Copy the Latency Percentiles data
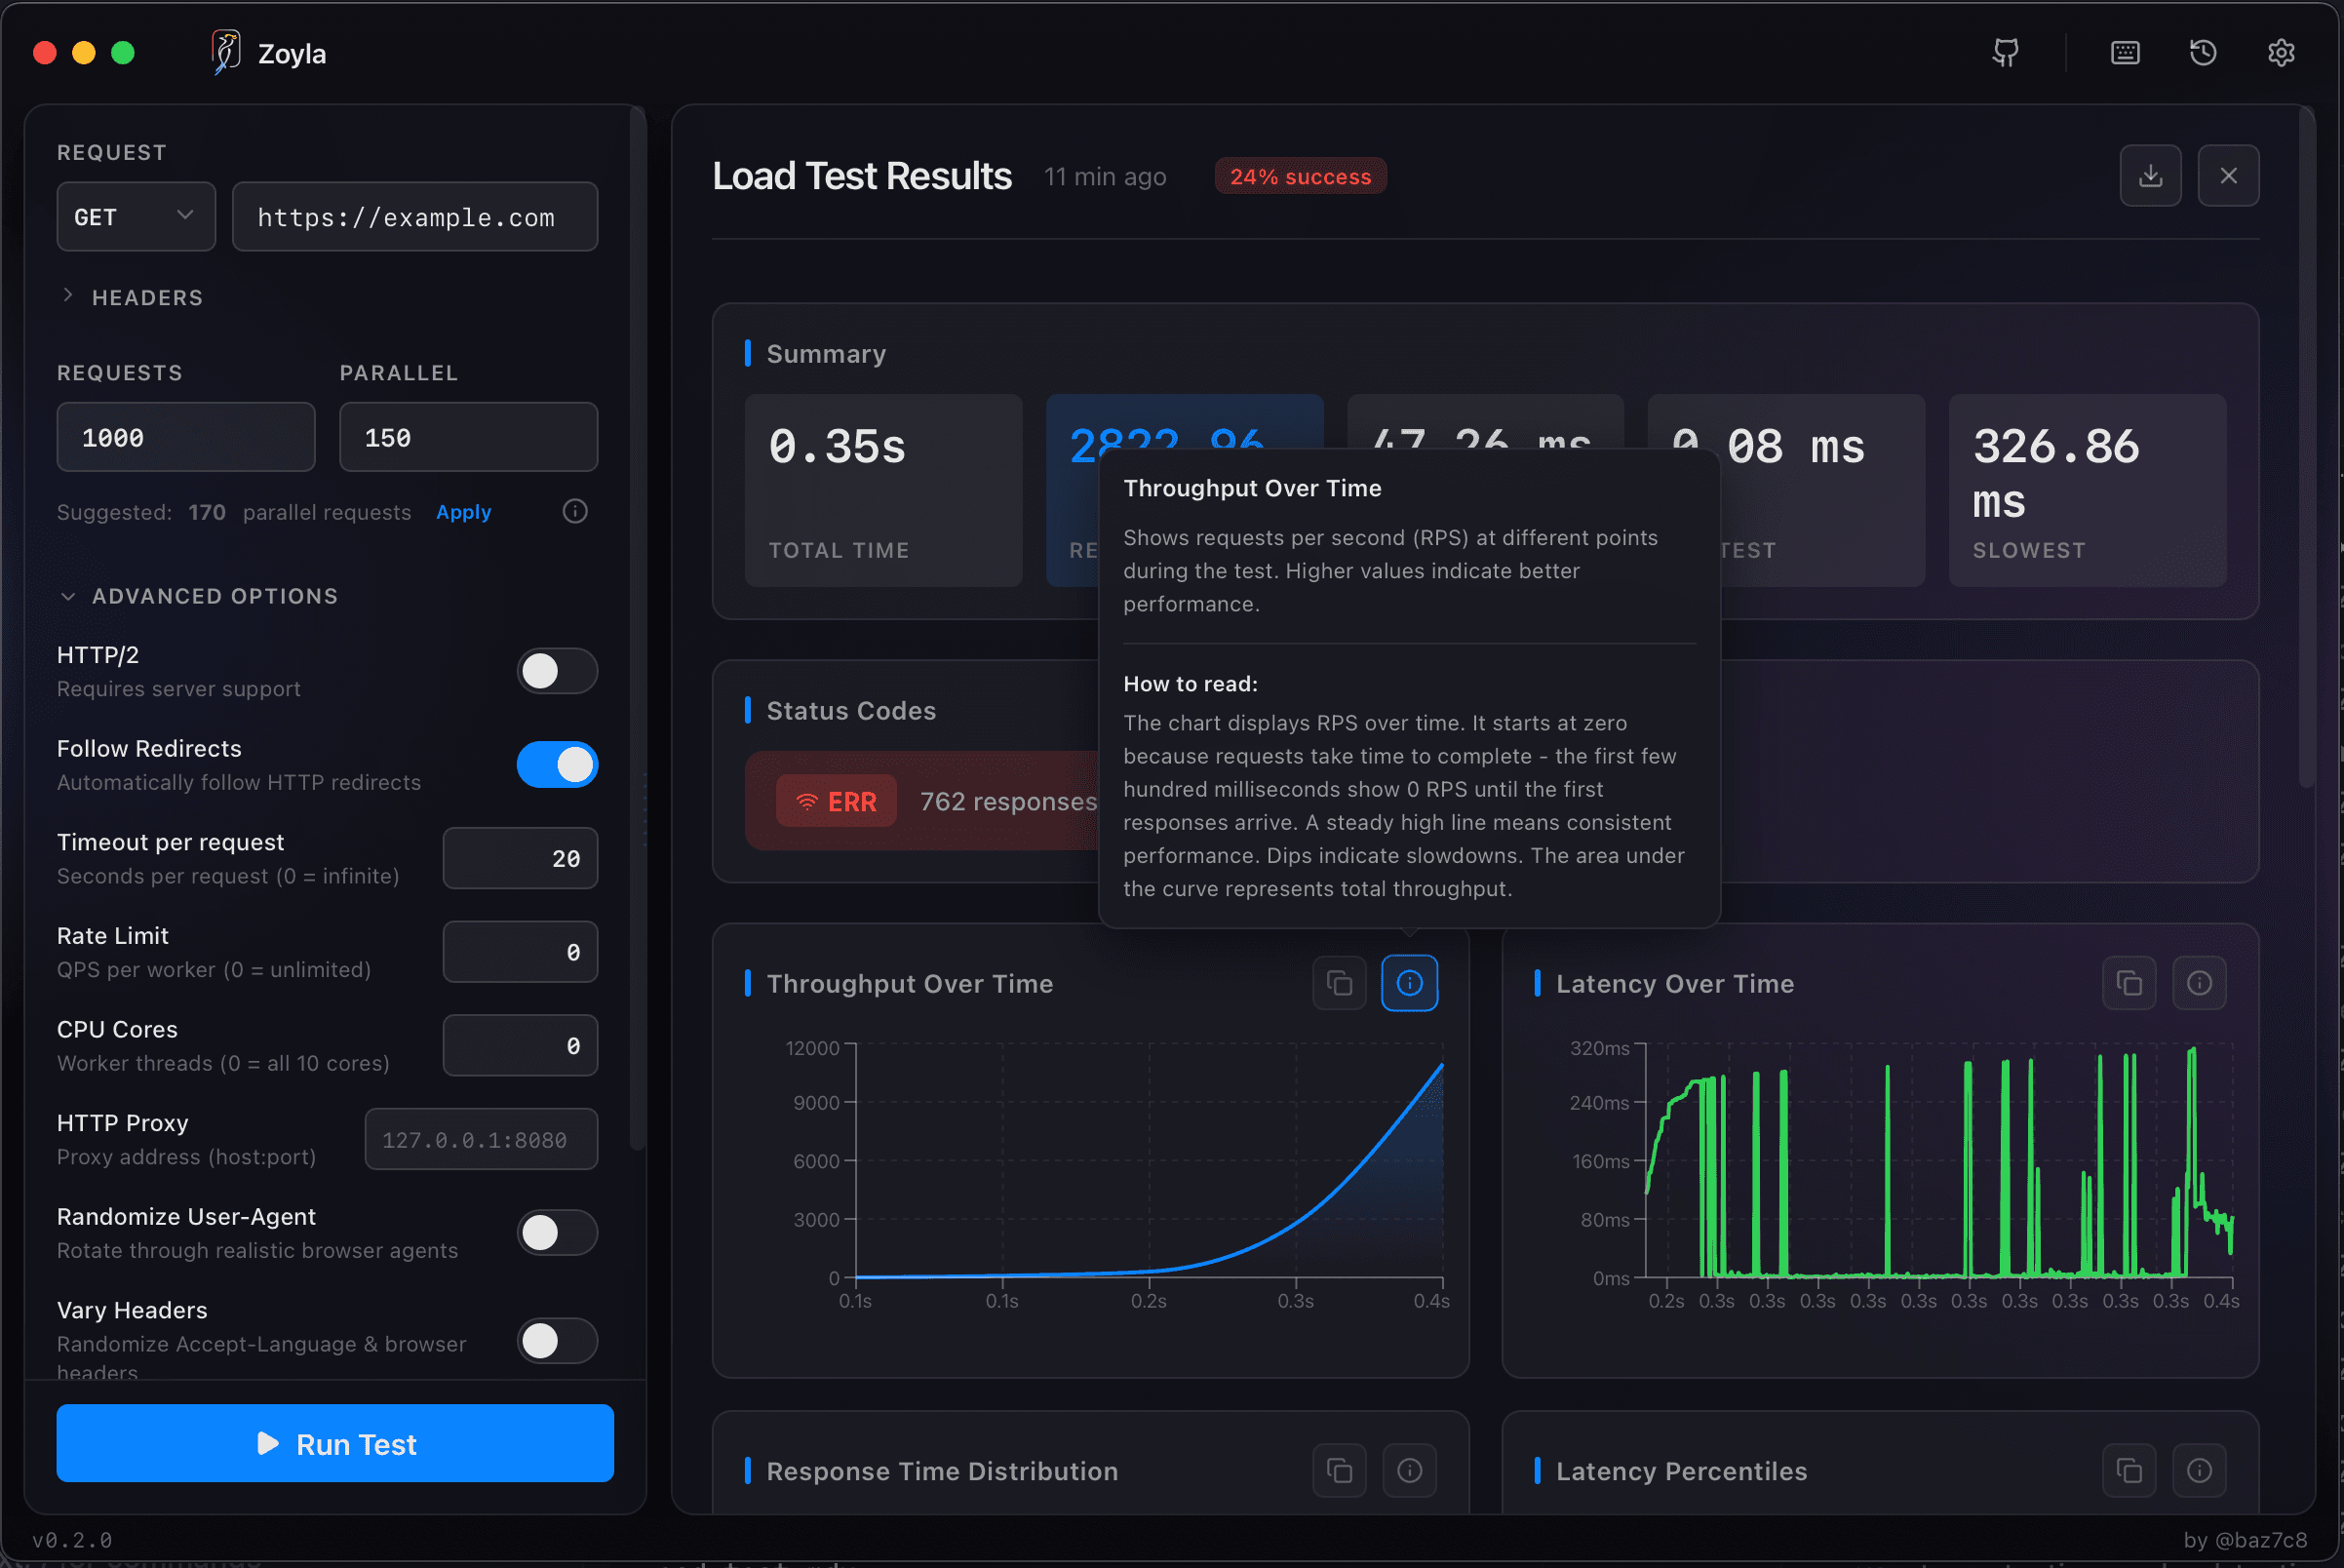Viewport: 2344px width, 1568px height. tap(2129, 1470)
